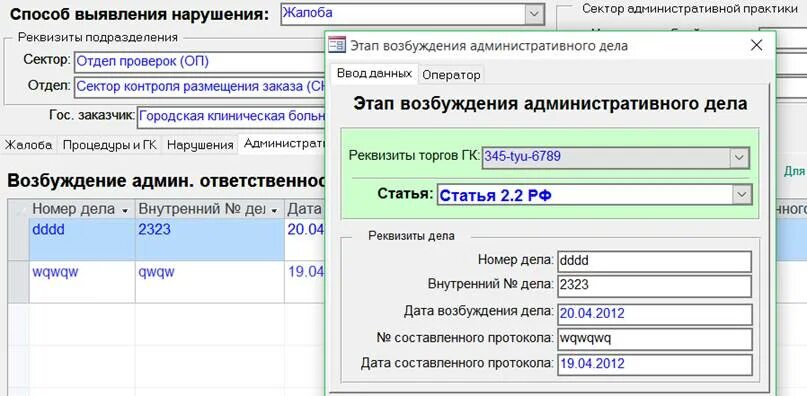The width and height of the screenshot is (807, 396).
Task: Expand the Реквизиты торгов ГК dropdown arrow
Action: [739, 158]
